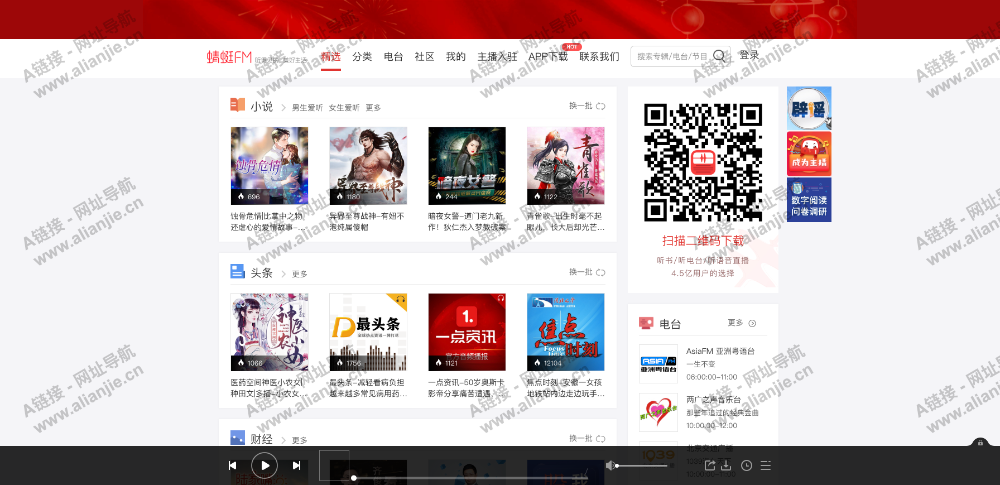1000x485 pixels.
Task: Click the blue 头条 section icon
Action: (x=237, y=271)
